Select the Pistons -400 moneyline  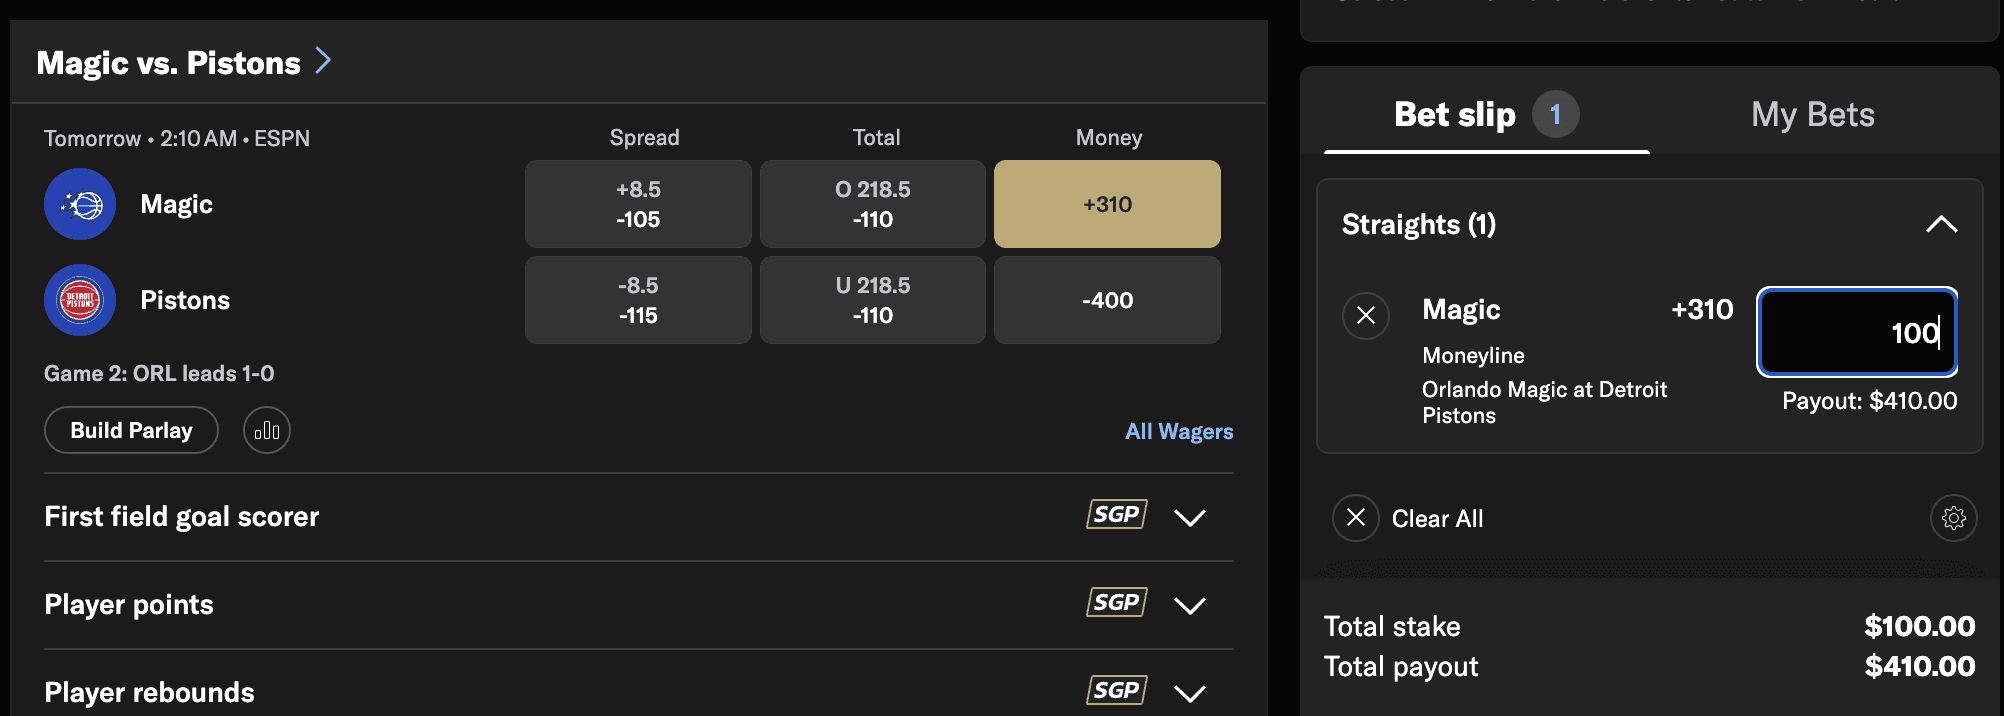1106,299
